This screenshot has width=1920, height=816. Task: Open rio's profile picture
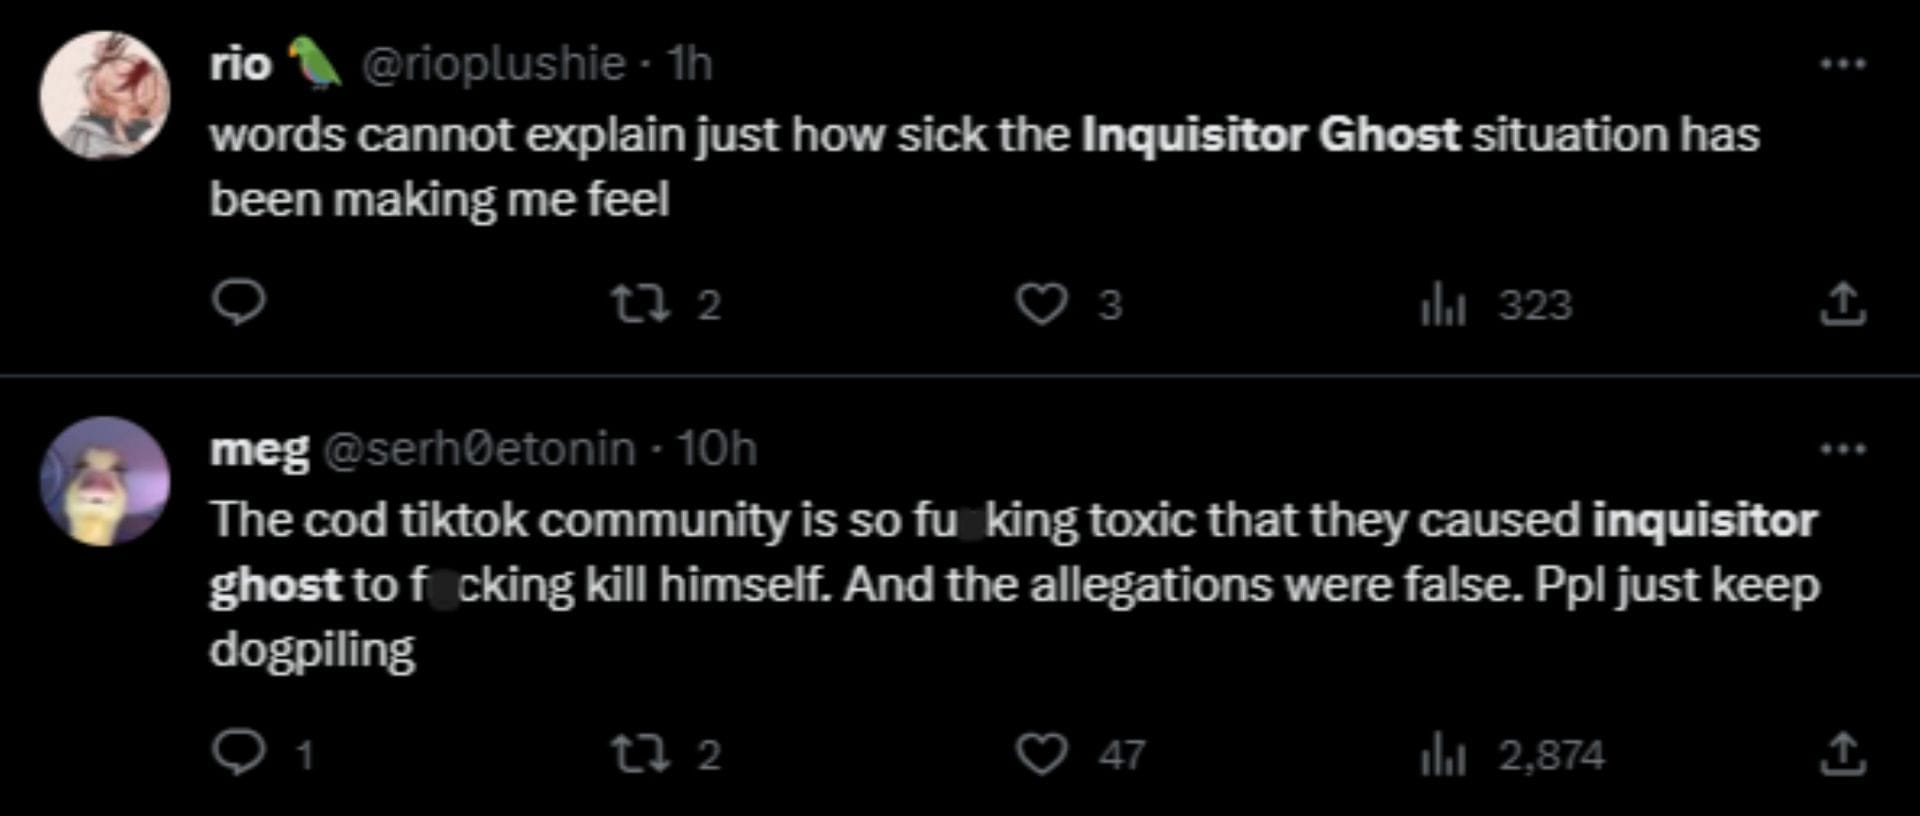pyautogui.click(x=104, y=95)
